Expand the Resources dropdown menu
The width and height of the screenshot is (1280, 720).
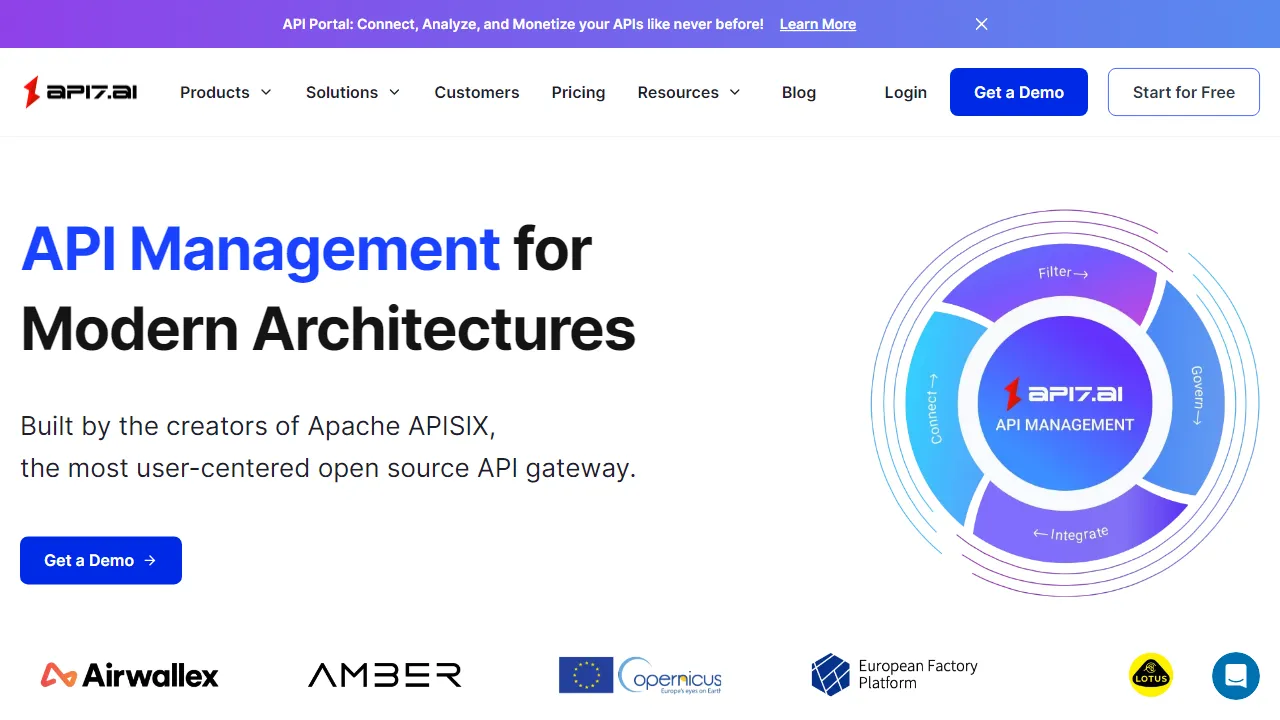coord(689,92)
